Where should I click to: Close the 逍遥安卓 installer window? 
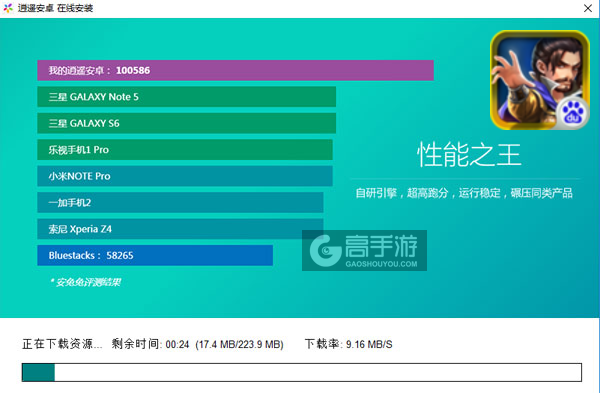point(588,8)
